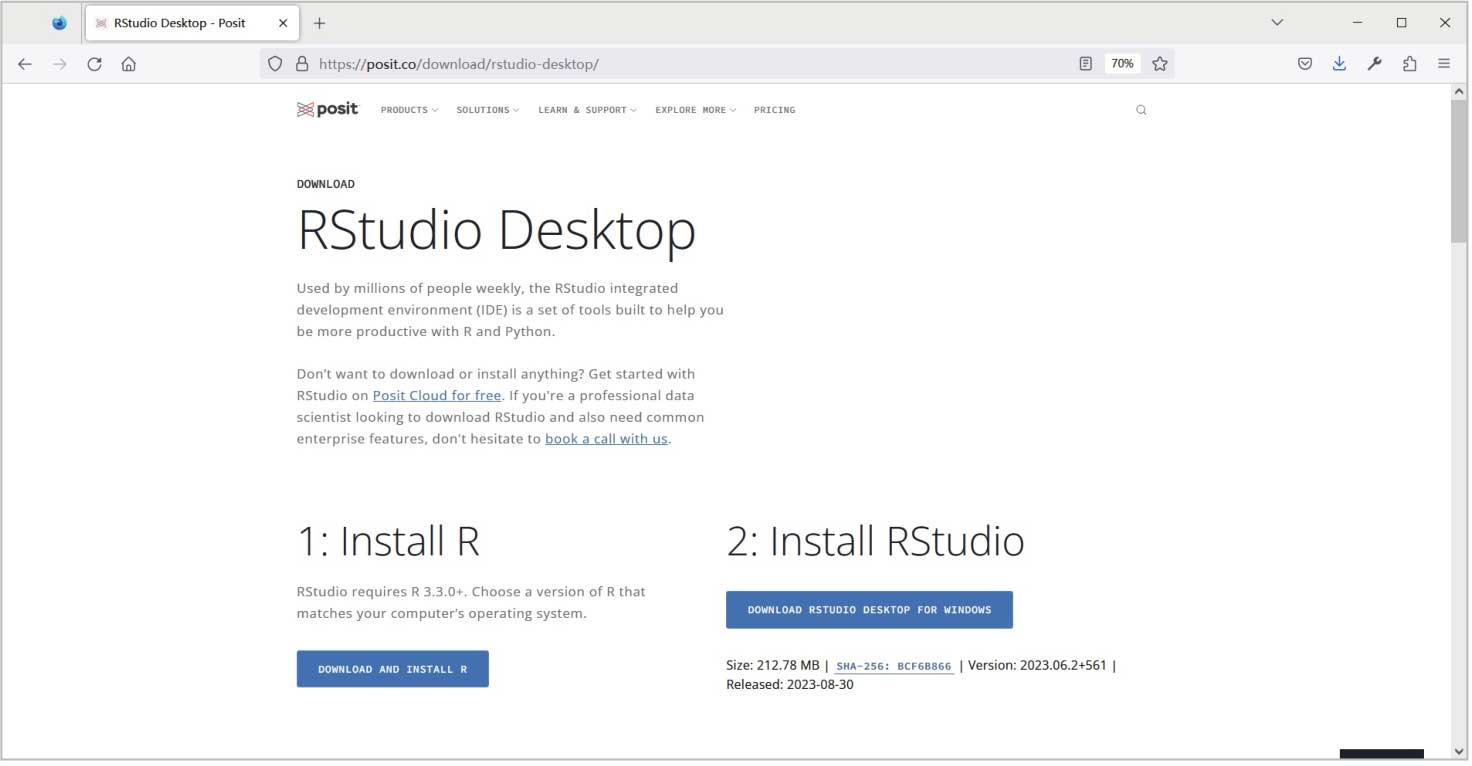Close the RStudio Desktop tab

(x=283, y=23)
